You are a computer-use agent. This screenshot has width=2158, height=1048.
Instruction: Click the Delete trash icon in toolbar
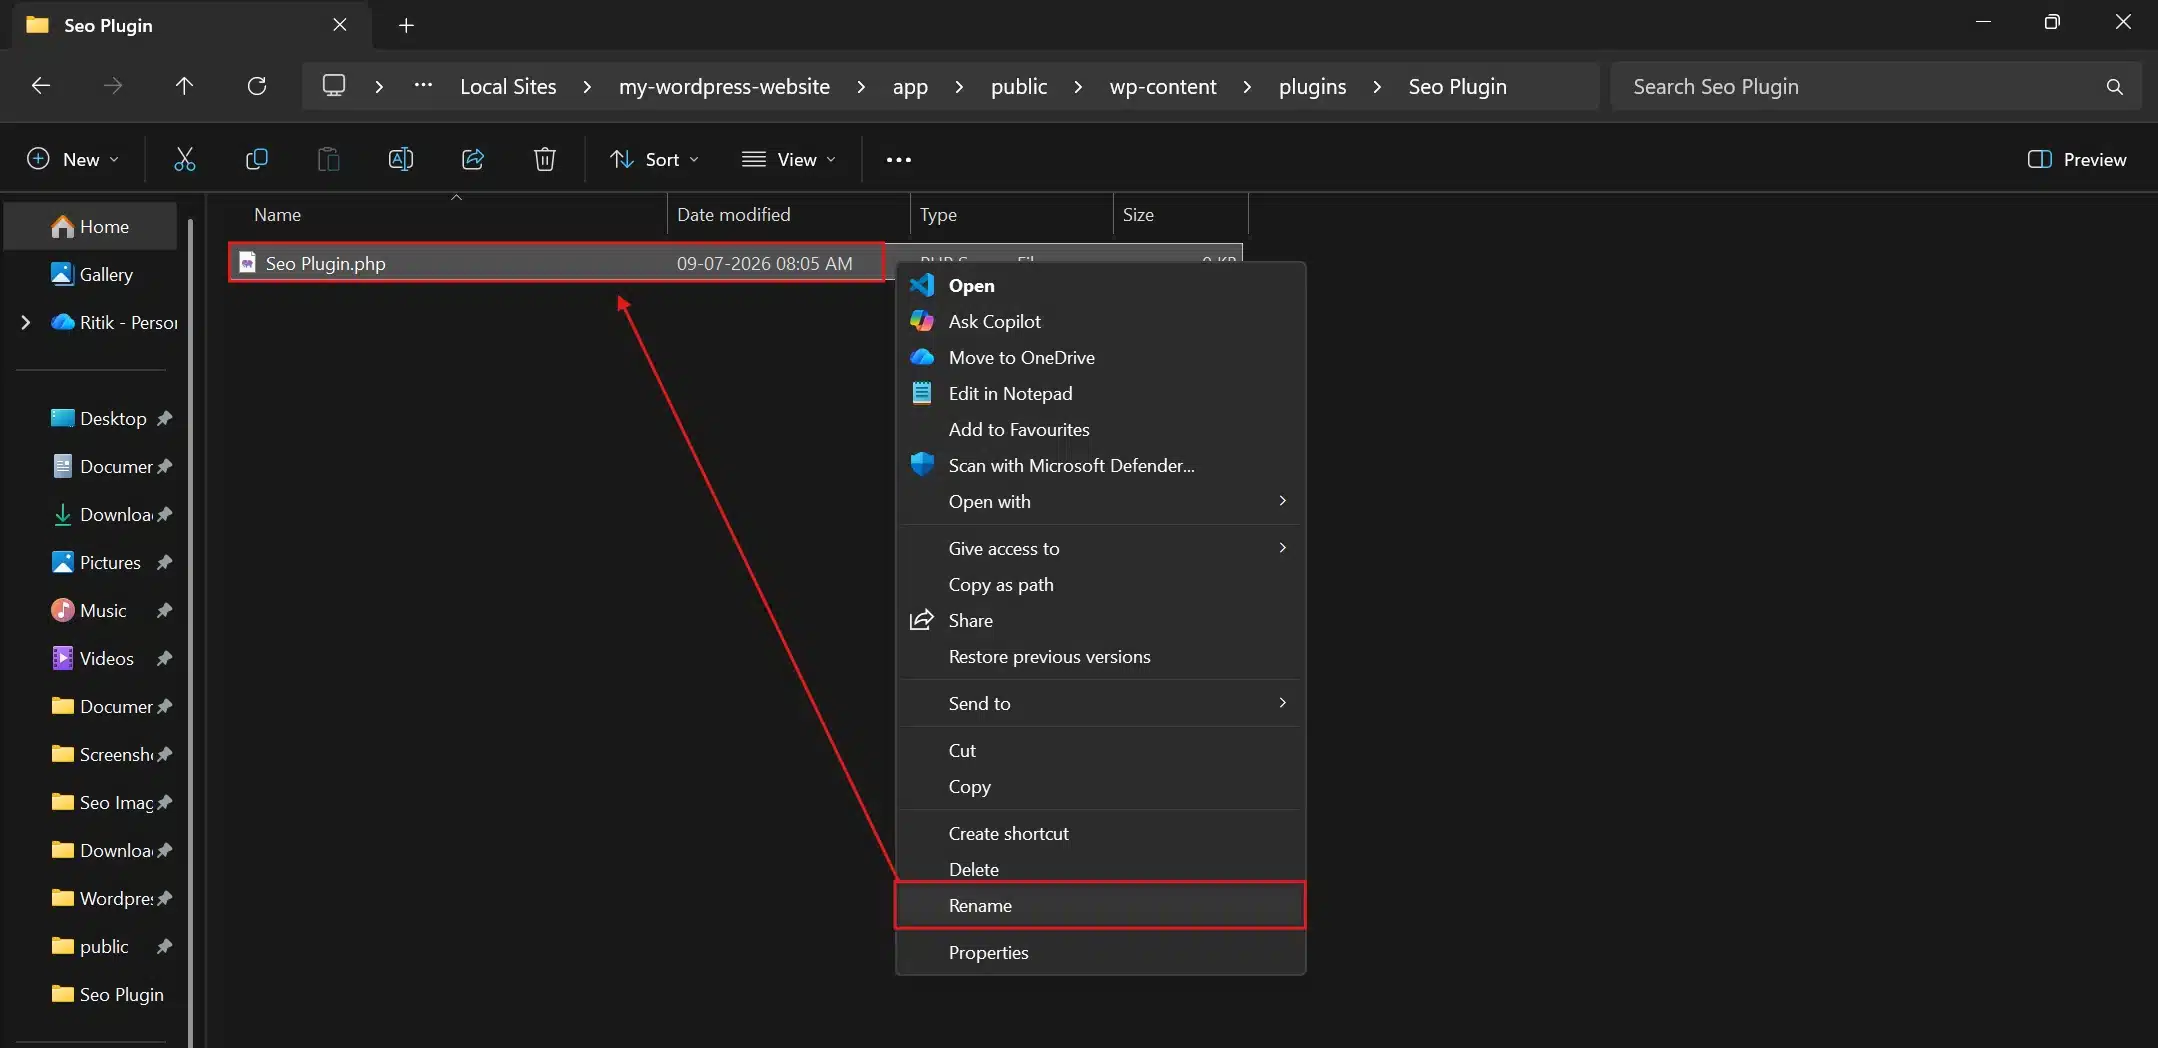[x=545, y=159]
